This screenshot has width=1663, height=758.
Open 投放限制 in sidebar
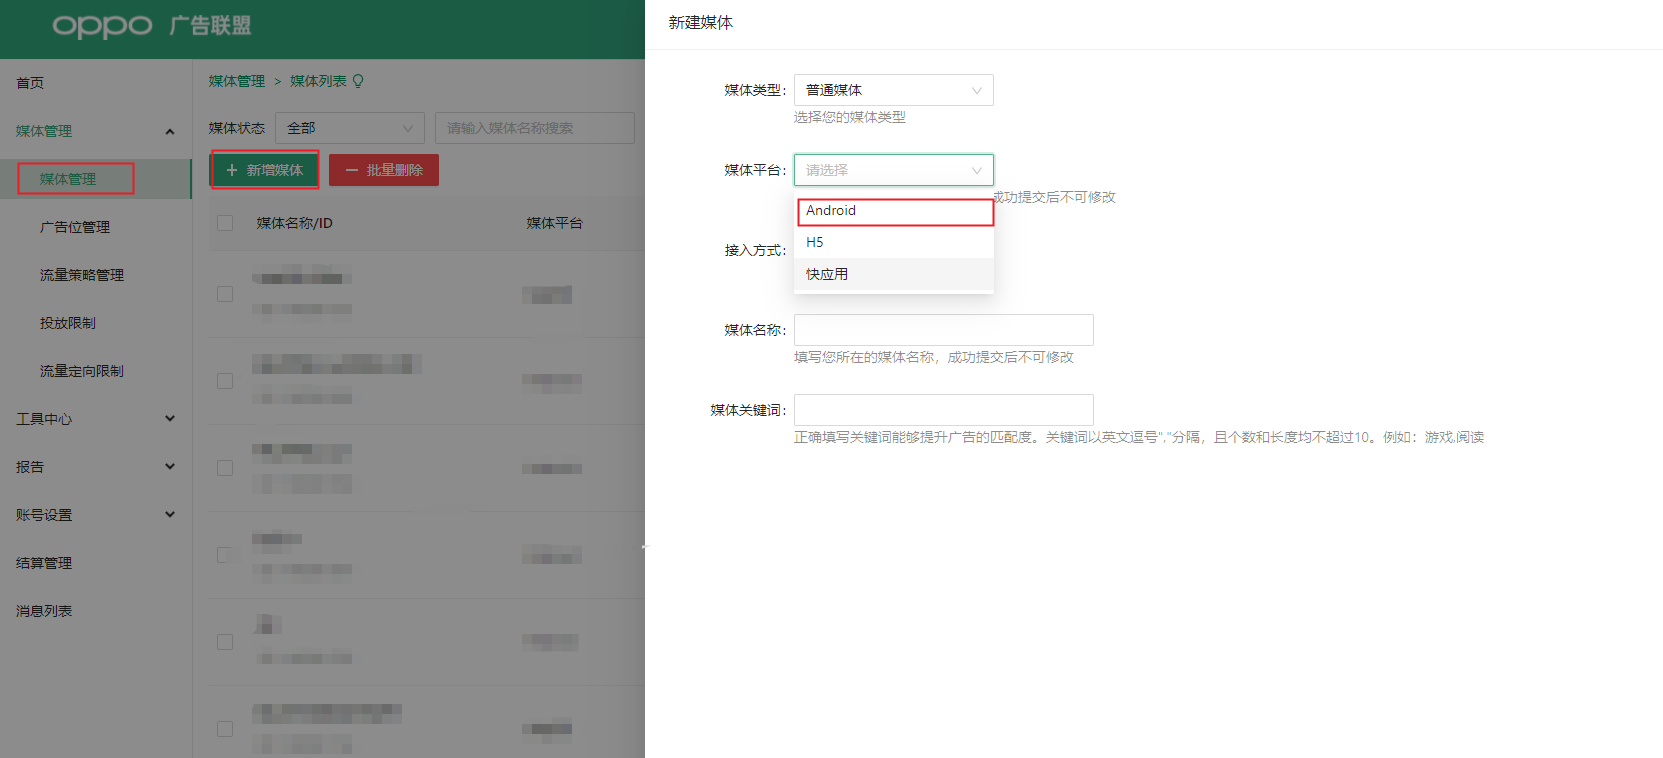[68, 323]
